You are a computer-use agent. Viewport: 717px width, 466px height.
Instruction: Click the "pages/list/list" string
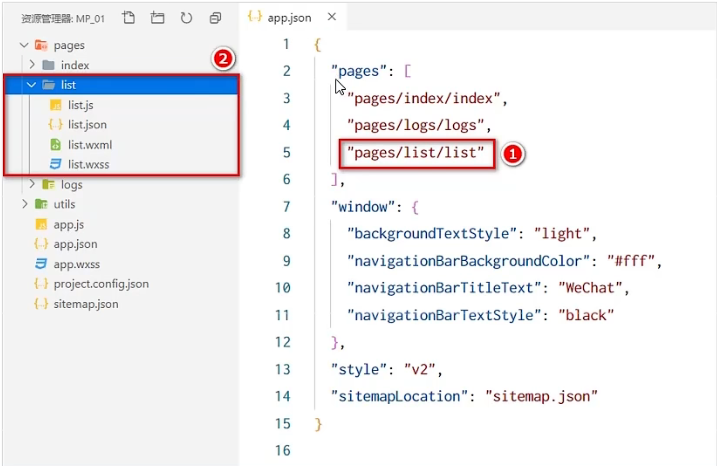(x=415, y=152)
